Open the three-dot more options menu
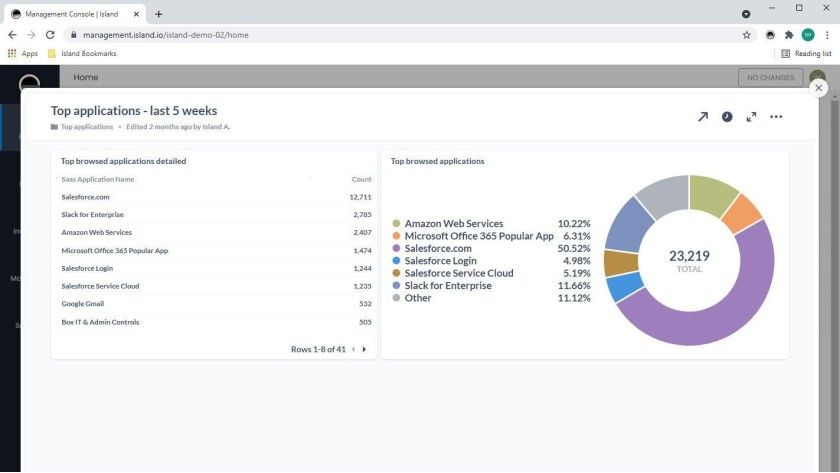This screenshot has width=840, height=473. 776,117
